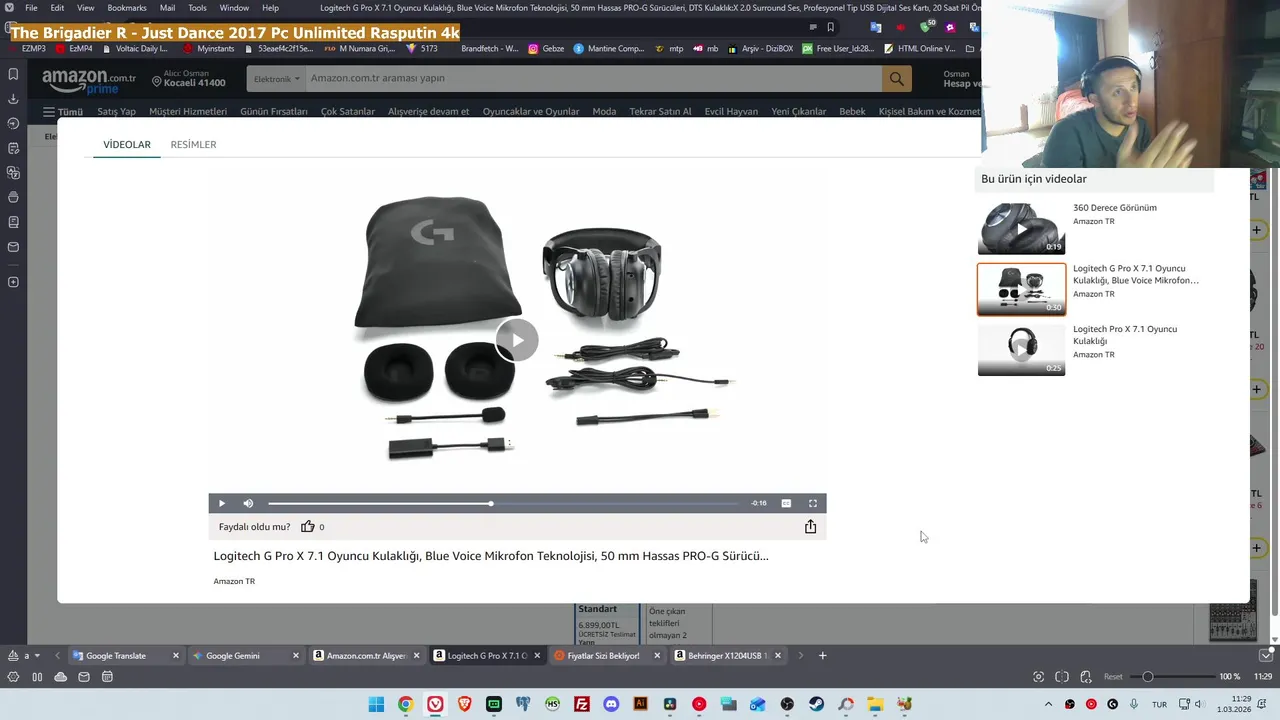Switch to the RESİMLER tab

193,145
